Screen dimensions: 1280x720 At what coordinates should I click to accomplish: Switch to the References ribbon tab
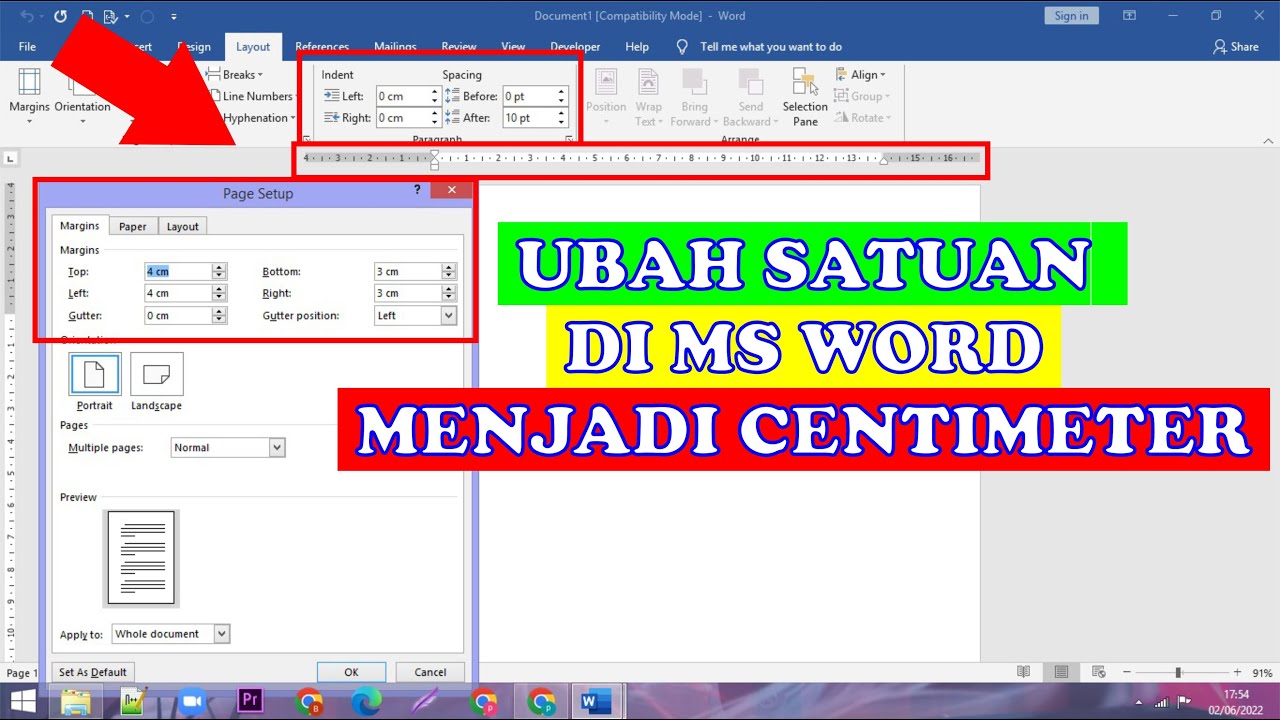pyautogui.click(x=322, y=47)
